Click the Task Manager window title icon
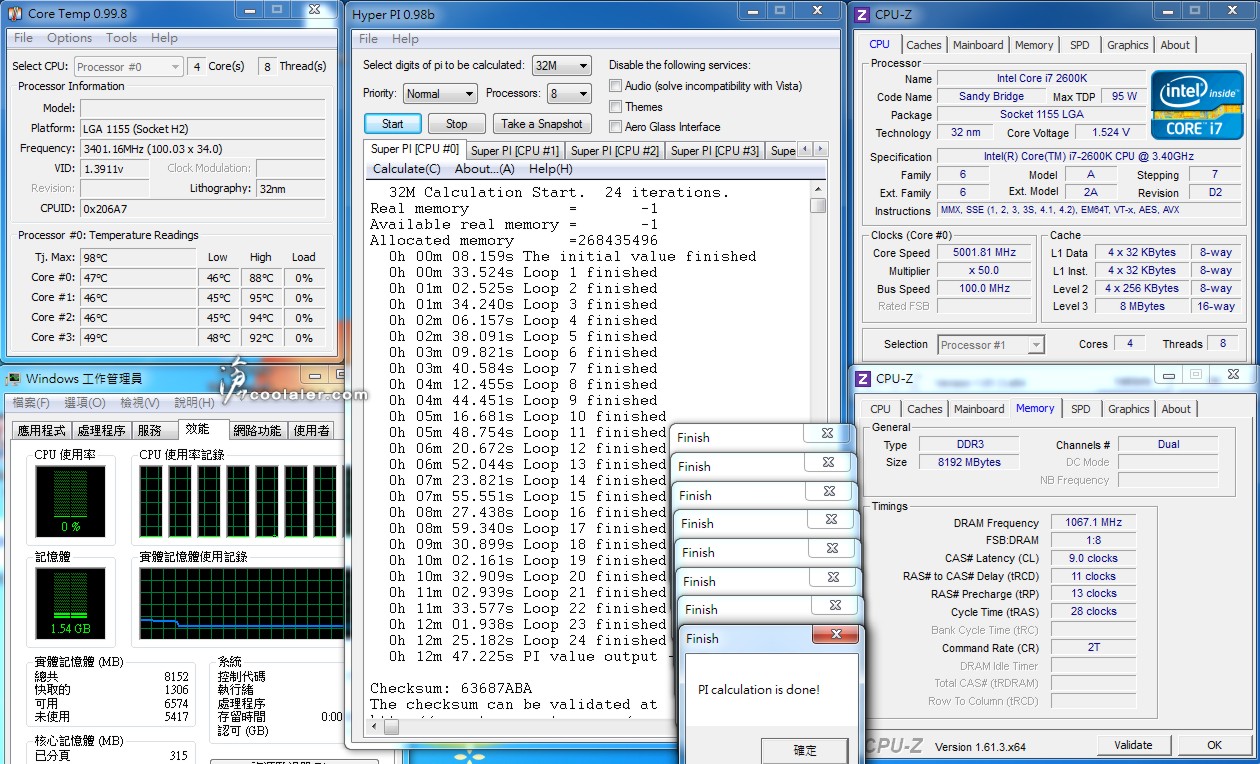 14,379
